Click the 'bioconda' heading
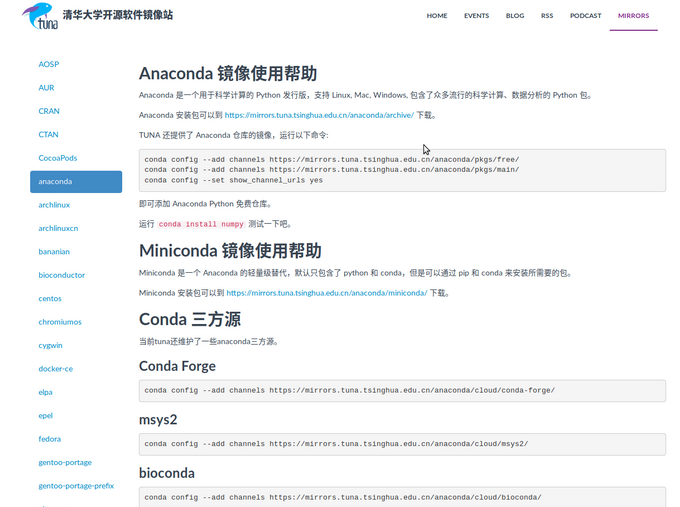The width and height of the screenshot is (680, 507). coord(167,473)
